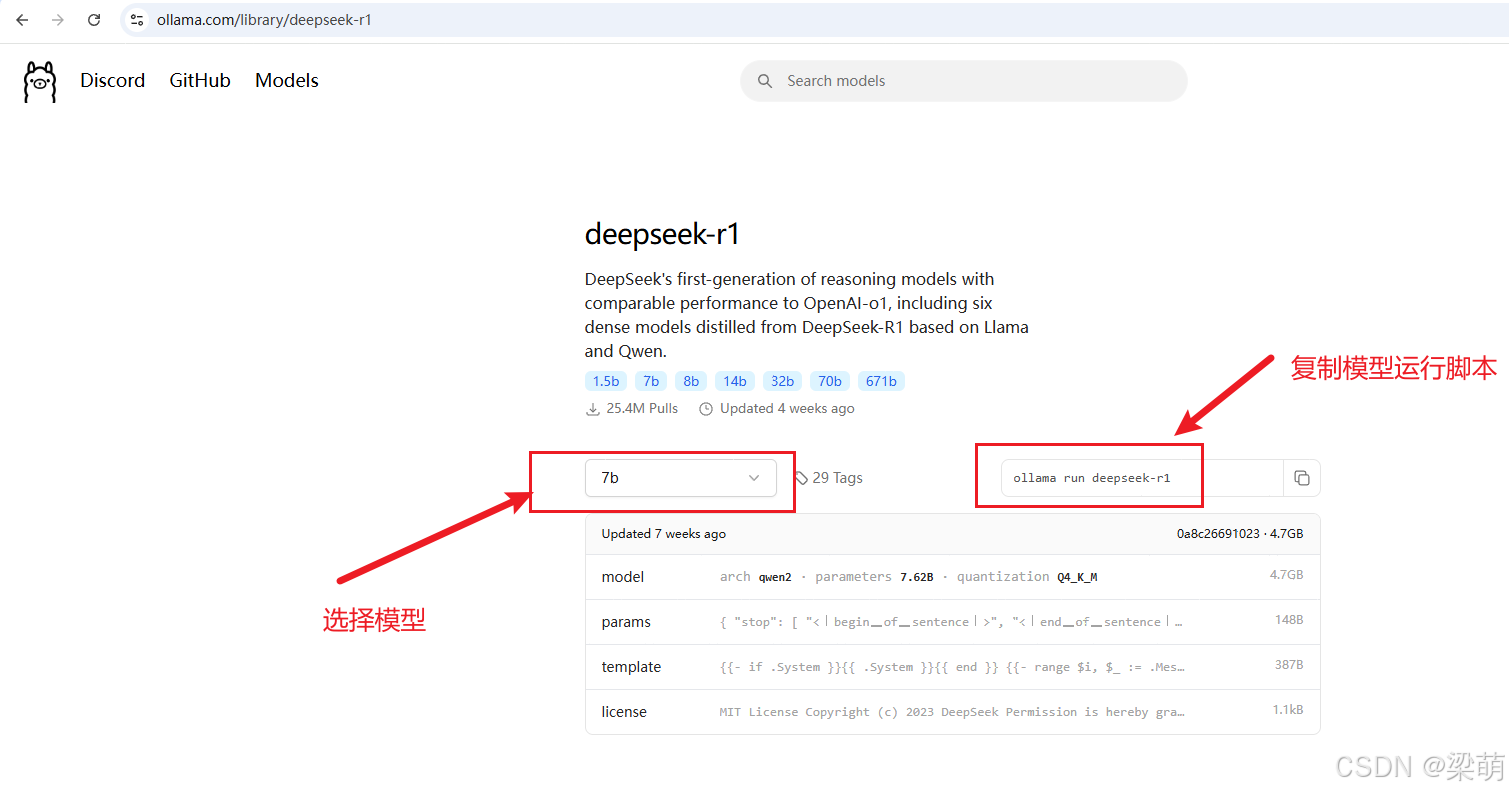The height and width of the screenshot is (793, 1509).
Task: Open the license file row
Action: pyautogui.click(x=952, y=712)
